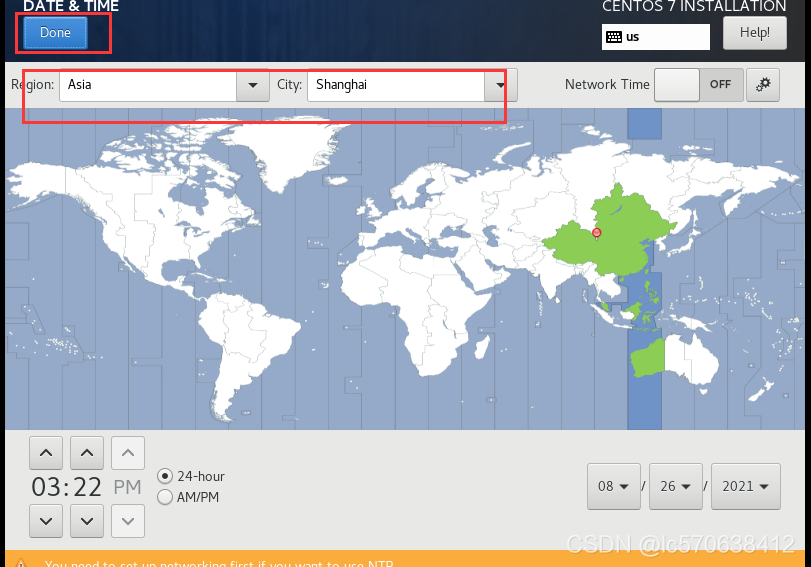Decrease minutes with the down arrow
811x567 pixels.
tap(87, 521)
